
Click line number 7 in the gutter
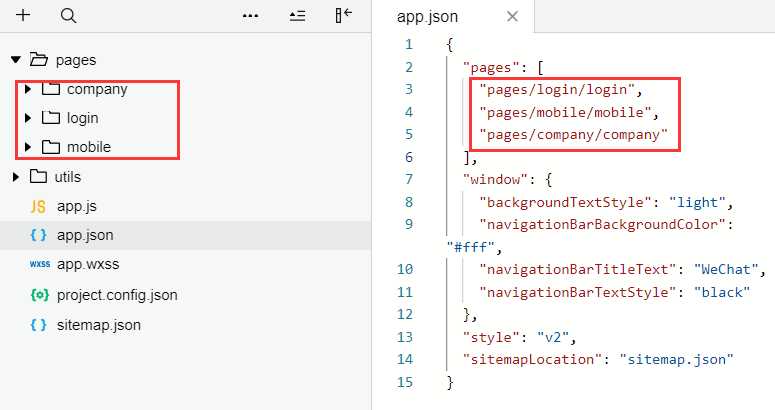coord(409,179)
